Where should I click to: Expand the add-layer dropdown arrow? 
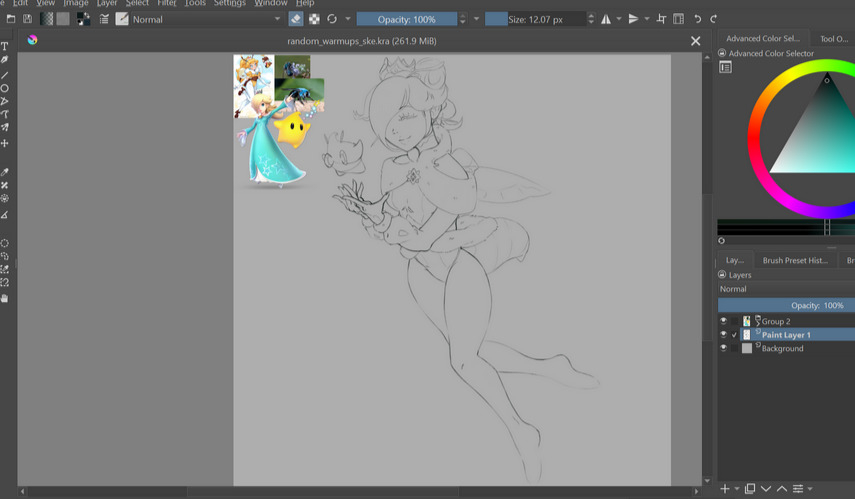click(737, 489)
